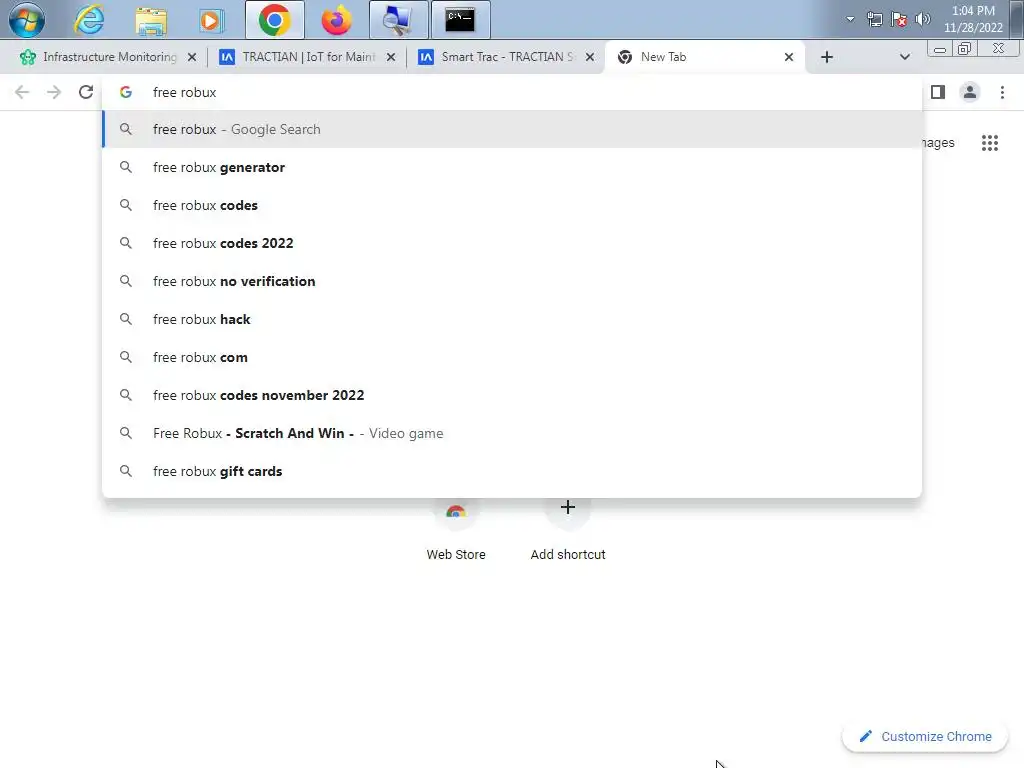This screenshot has height=768, width=1024.
Task: Close the Infrastructure Monitoring tab
Action: 192,57
